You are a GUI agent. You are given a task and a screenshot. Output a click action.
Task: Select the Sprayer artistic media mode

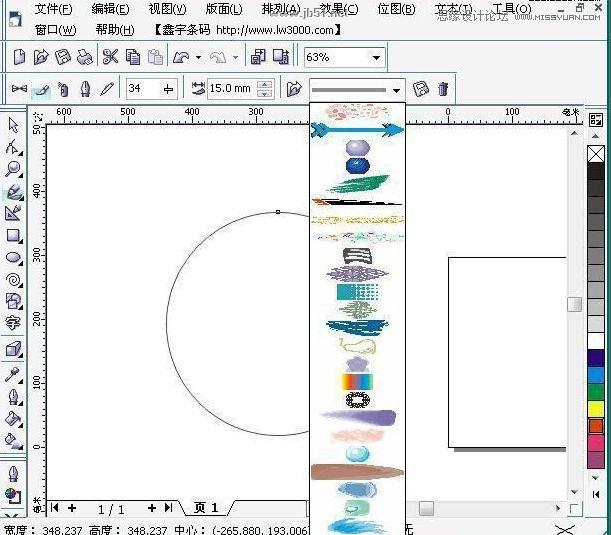(x=63, y=89)
